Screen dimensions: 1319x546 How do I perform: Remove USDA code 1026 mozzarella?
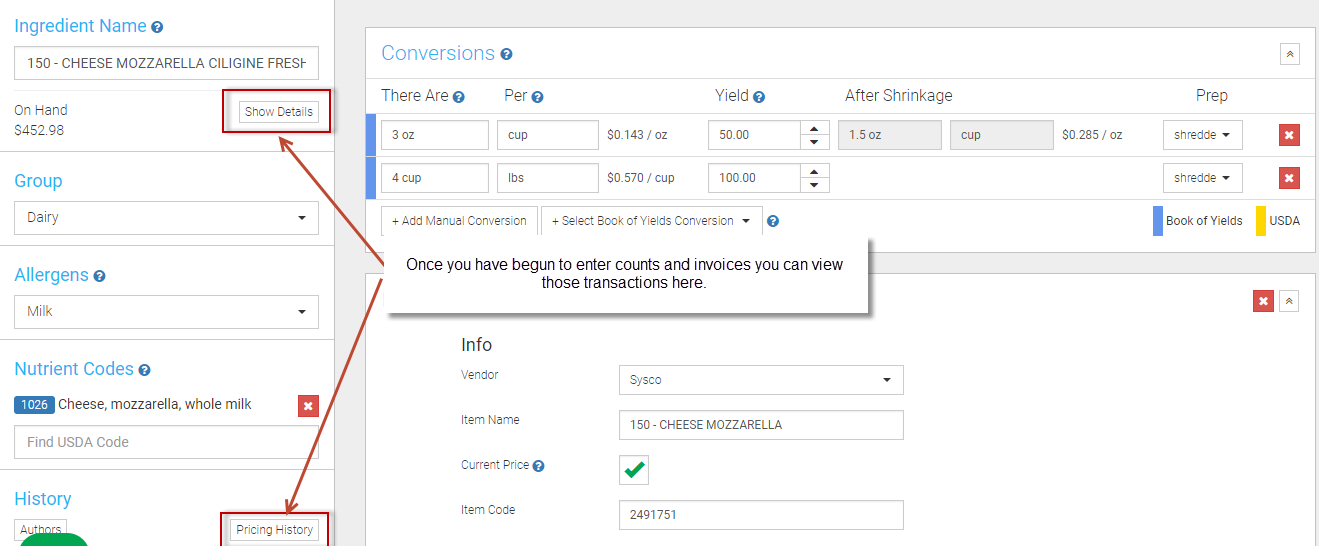click(x=308, y=406)
